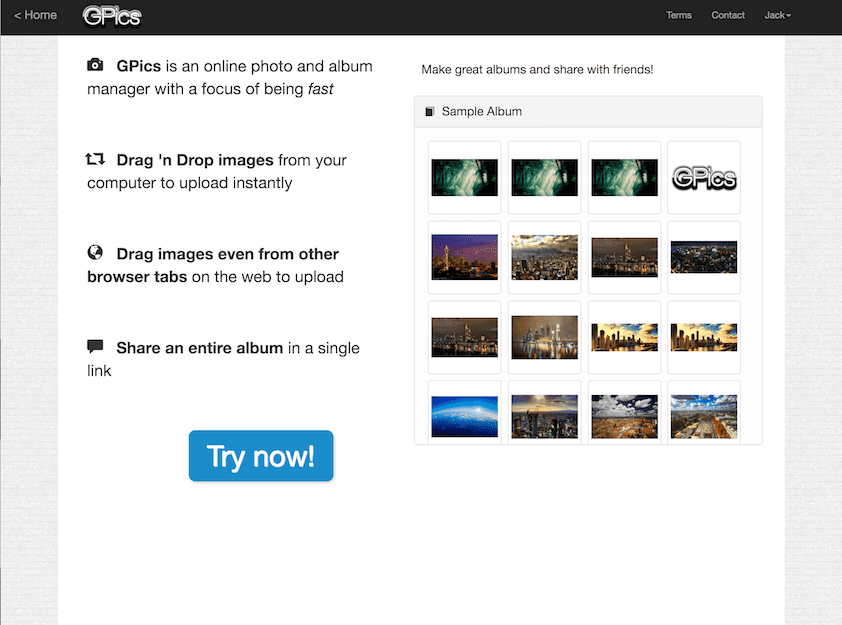Screen dimensions: 842x625
Task: Click the retweet icon beside Drag 'n Drop
Action: 95,159
